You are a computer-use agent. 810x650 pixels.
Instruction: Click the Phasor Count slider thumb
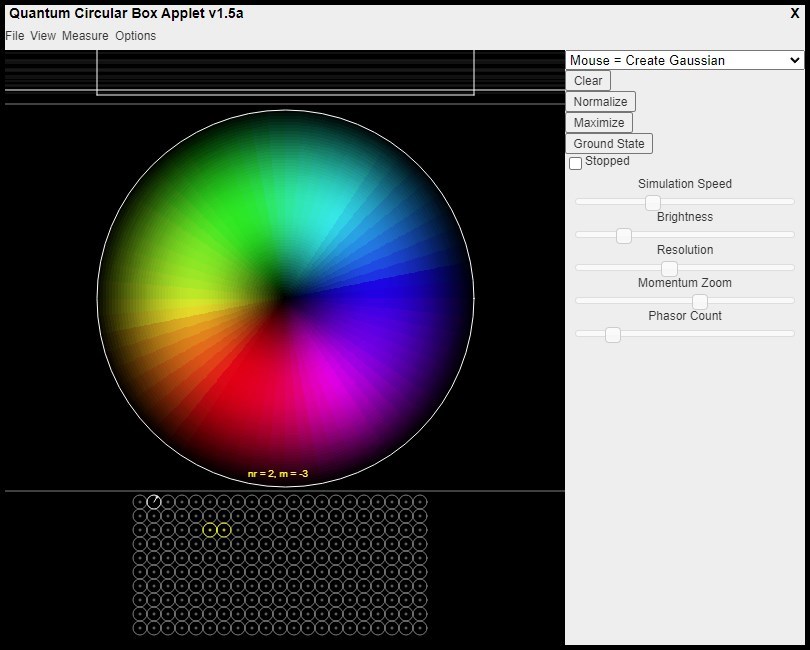click(x=613, y=334)
